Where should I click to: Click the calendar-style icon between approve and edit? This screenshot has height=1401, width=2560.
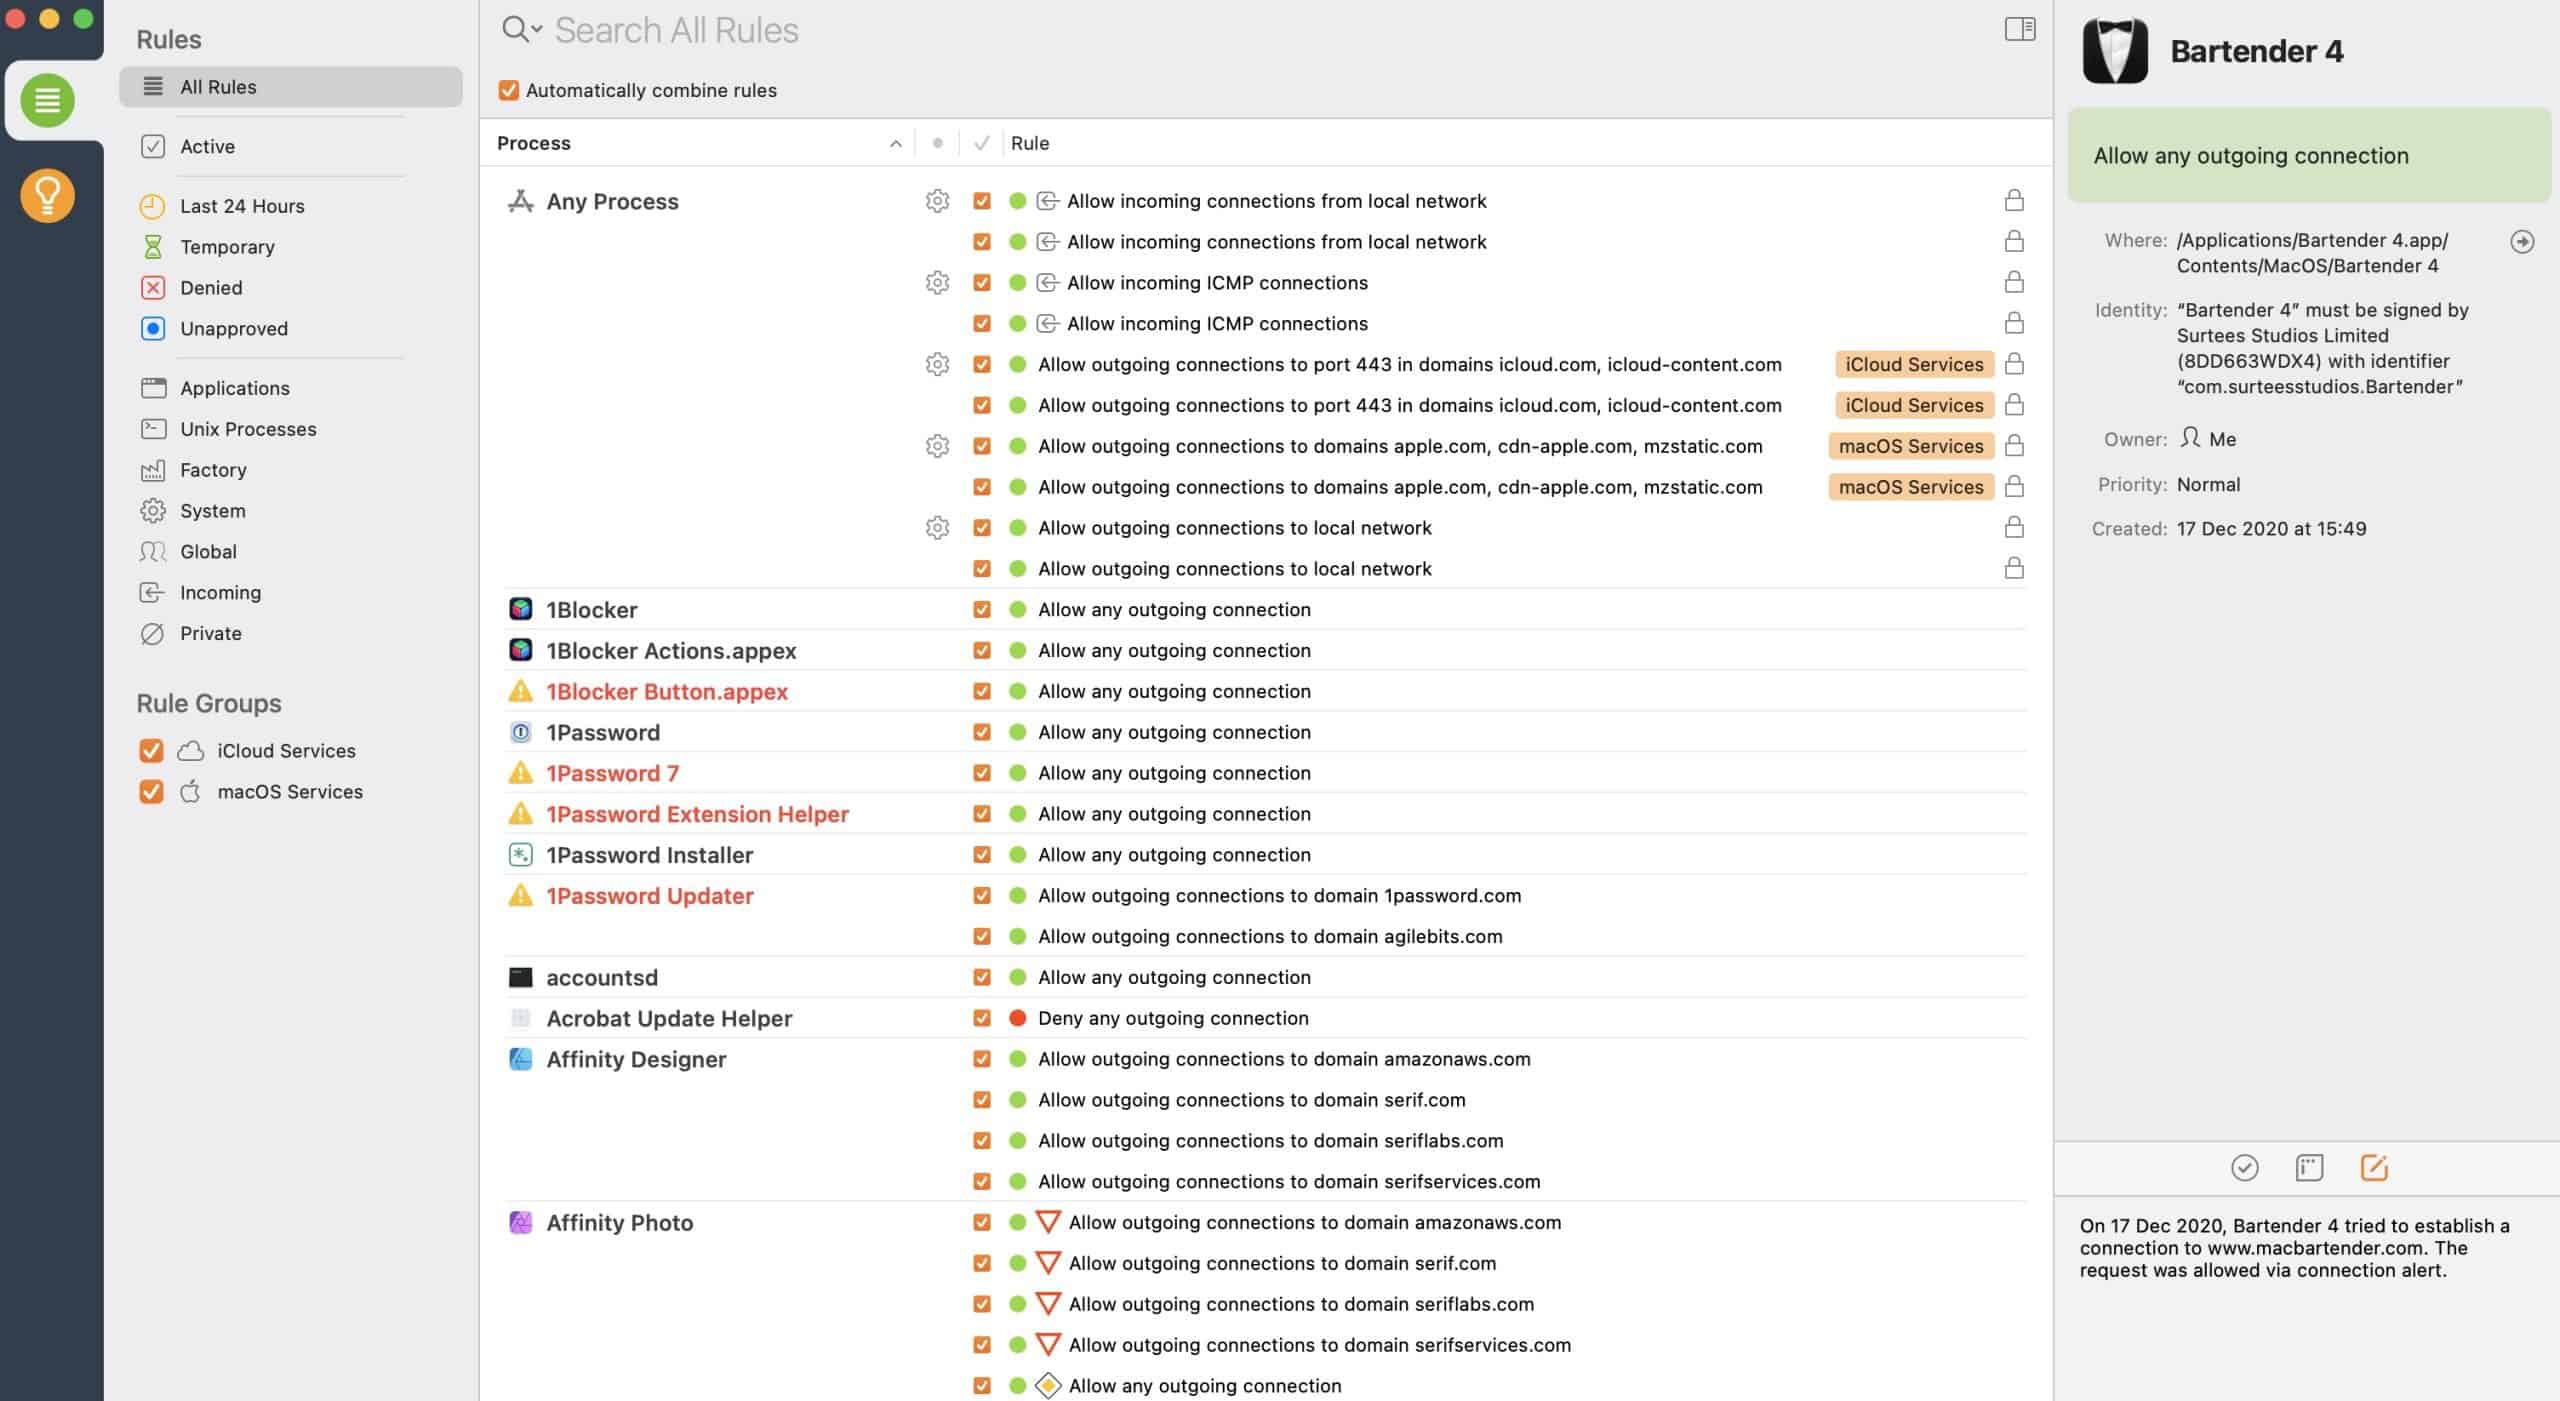pos(2309,1167)
